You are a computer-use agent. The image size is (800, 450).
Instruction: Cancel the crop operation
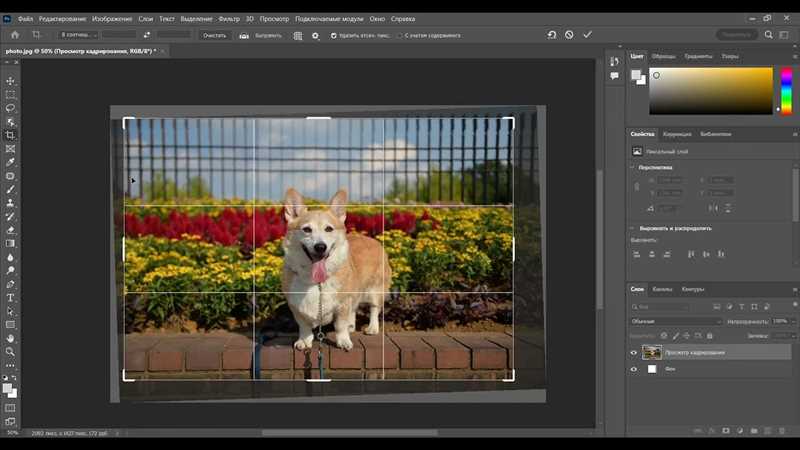[569, 35]
